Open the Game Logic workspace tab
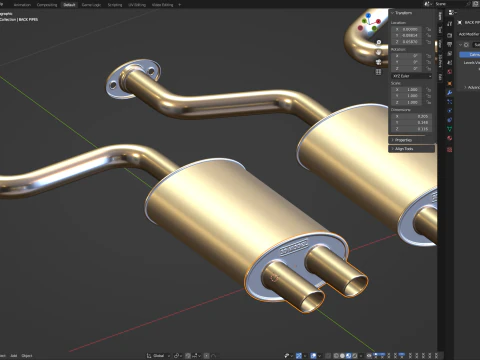The height and width of the screenshot is (360, 480). [x=91, y=5]
